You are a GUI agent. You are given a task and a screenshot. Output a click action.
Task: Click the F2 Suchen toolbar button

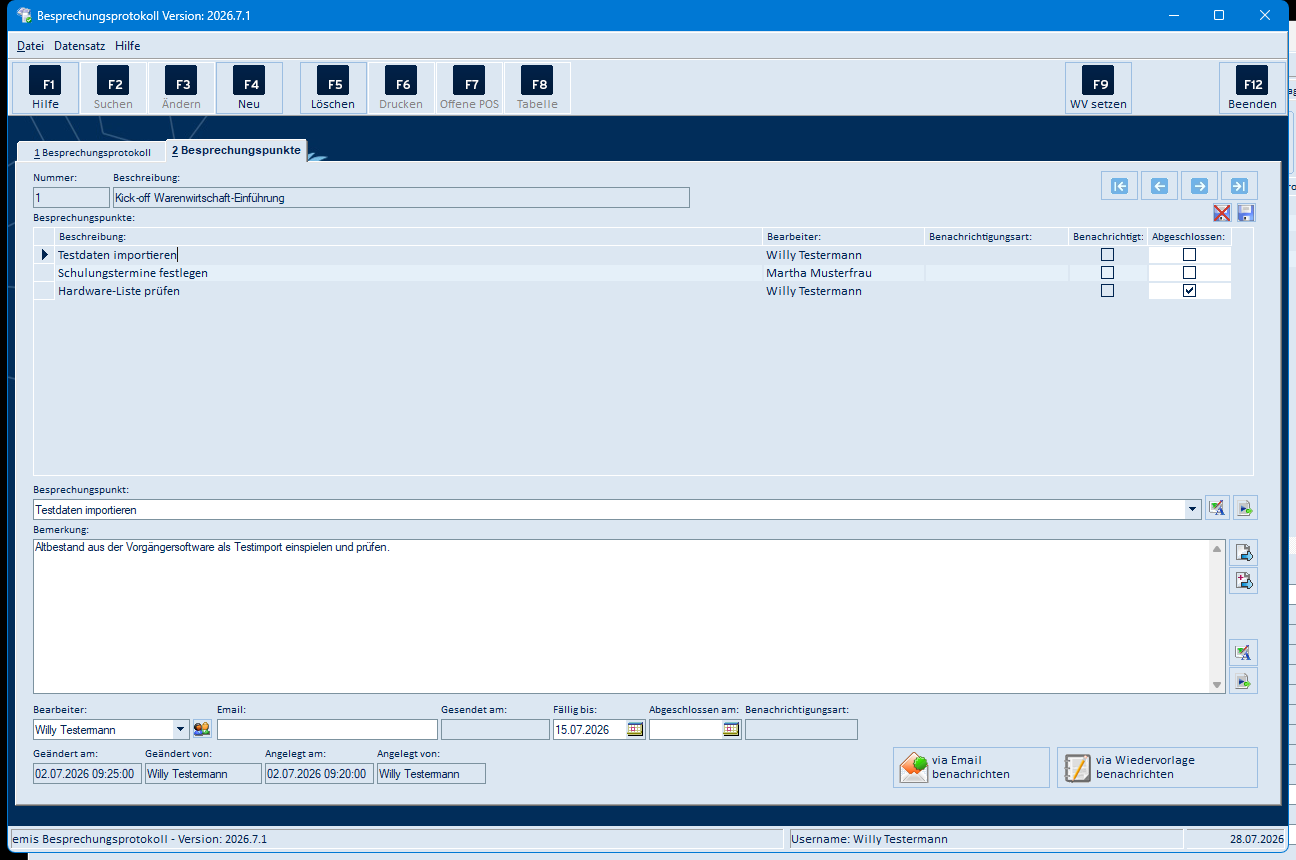[113, 88]
